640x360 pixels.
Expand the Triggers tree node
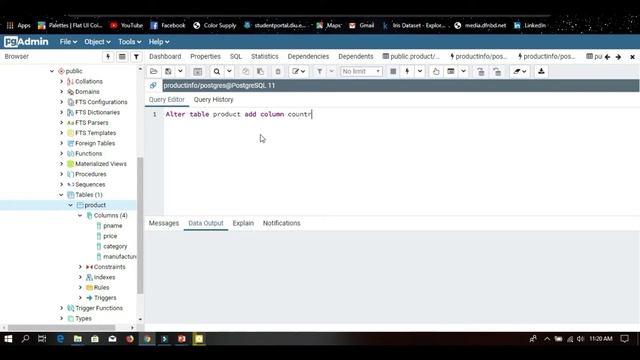tap(80, 298)
